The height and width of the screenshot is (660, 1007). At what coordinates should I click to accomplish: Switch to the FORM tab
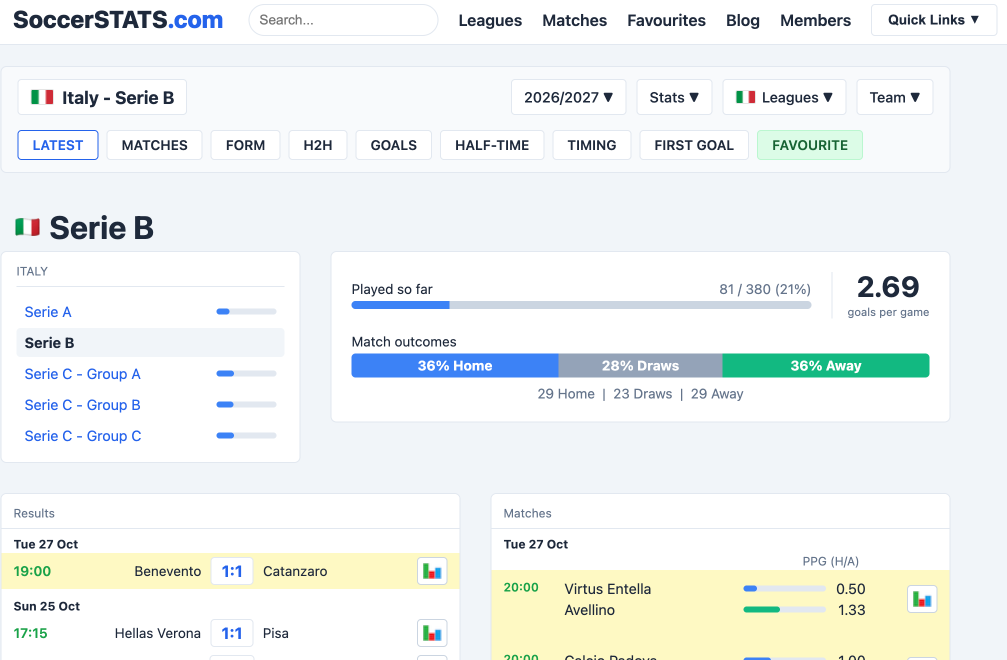pyautogui.click(x=245, y=145)
